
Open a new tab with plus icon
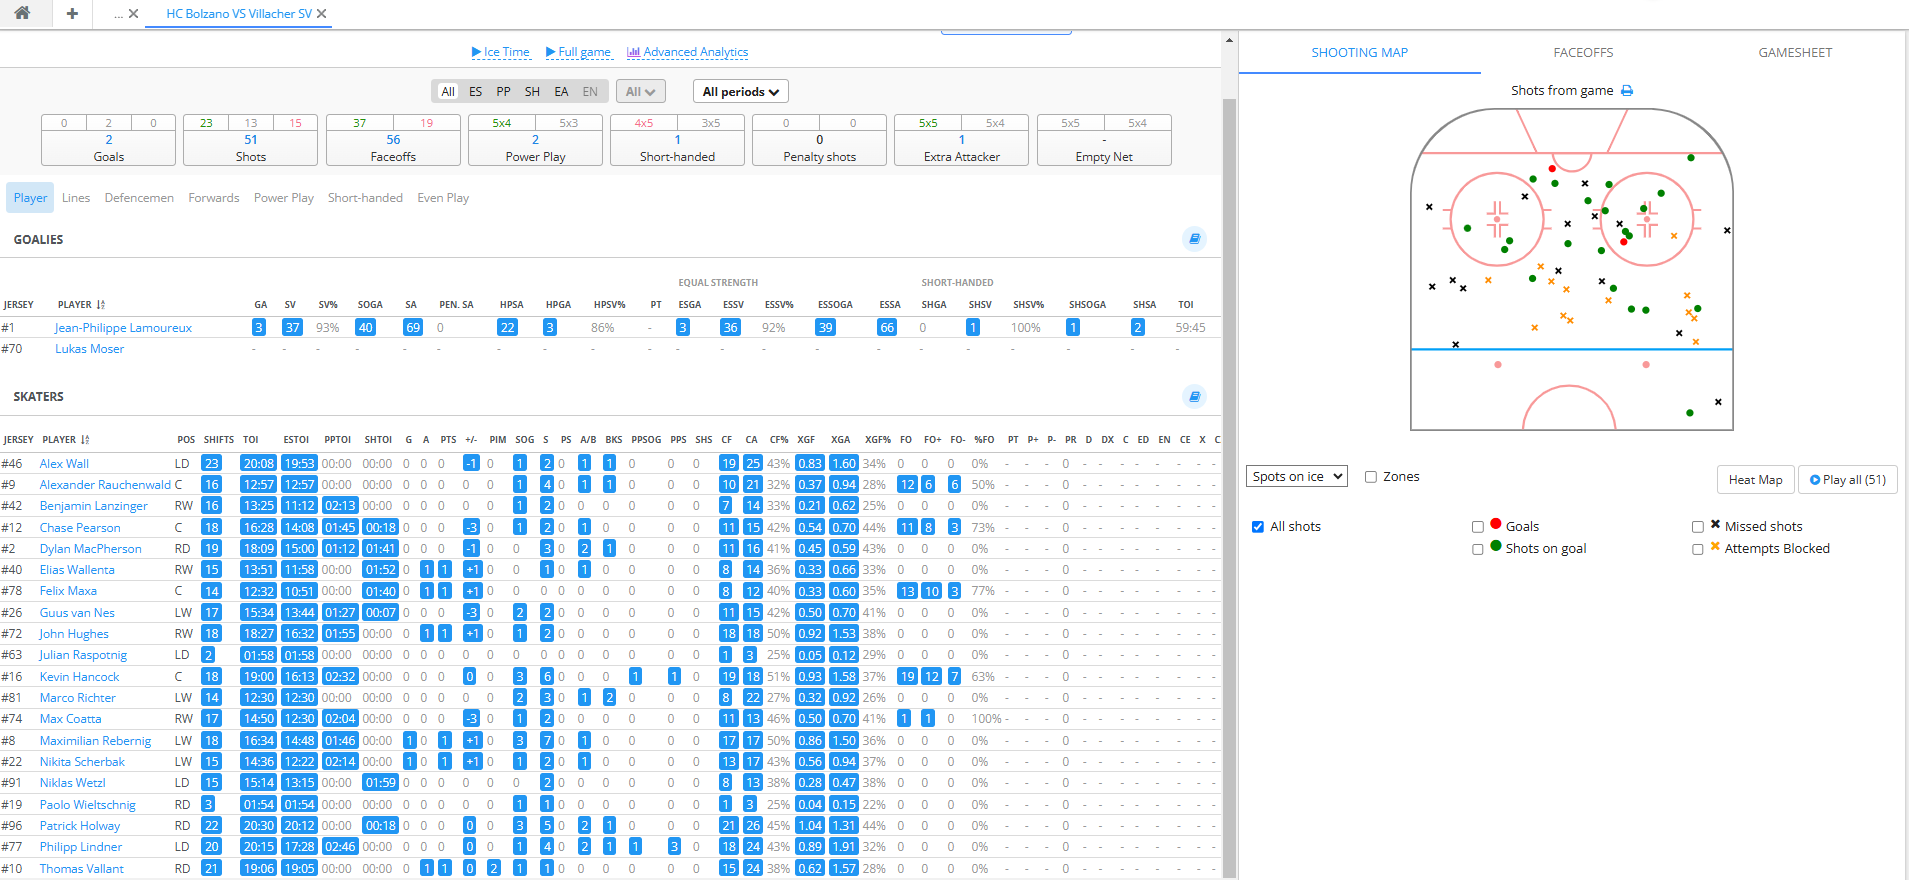[72, 14]
